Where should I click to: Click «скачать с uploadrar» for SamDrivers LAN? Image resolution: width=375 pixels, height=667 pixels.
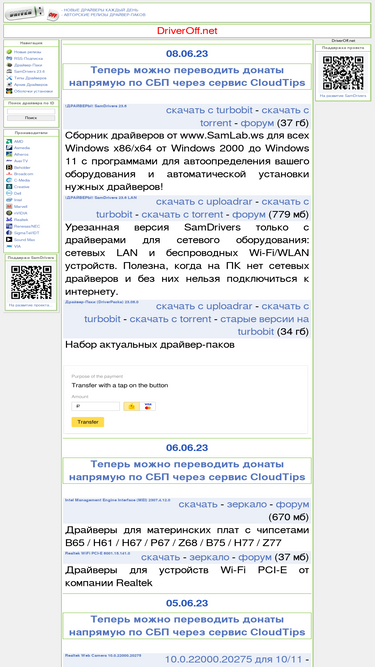pyautogui.click(x=204, y=202)
